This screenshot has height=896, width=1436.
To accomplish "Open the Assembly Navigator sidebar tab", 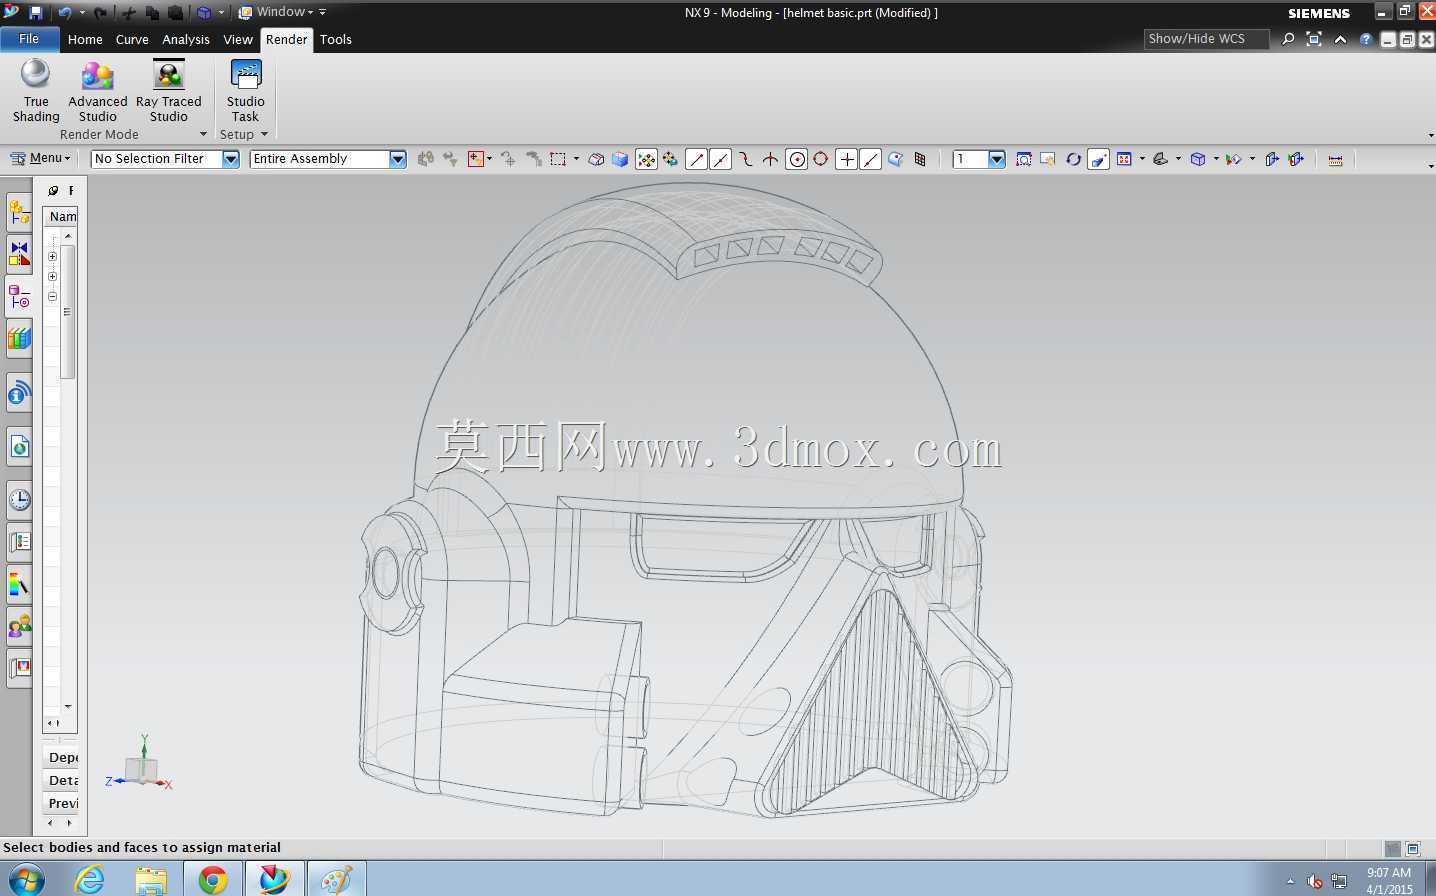I will tap(19, 213).
